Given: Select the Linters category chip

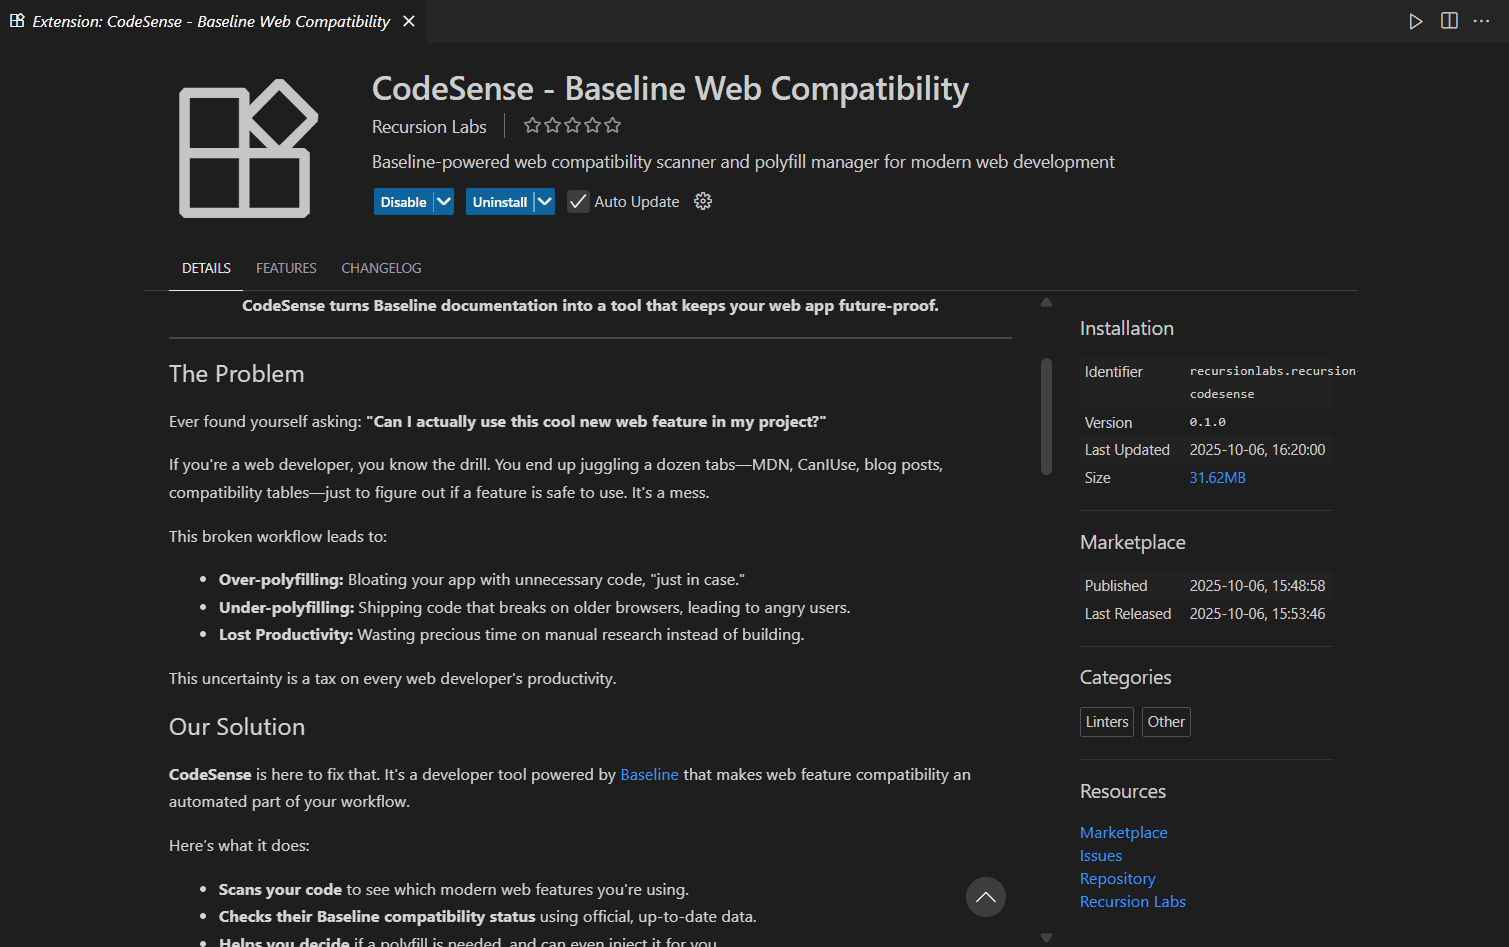Looking at the screenshot, I should [x=1106, y=721].
